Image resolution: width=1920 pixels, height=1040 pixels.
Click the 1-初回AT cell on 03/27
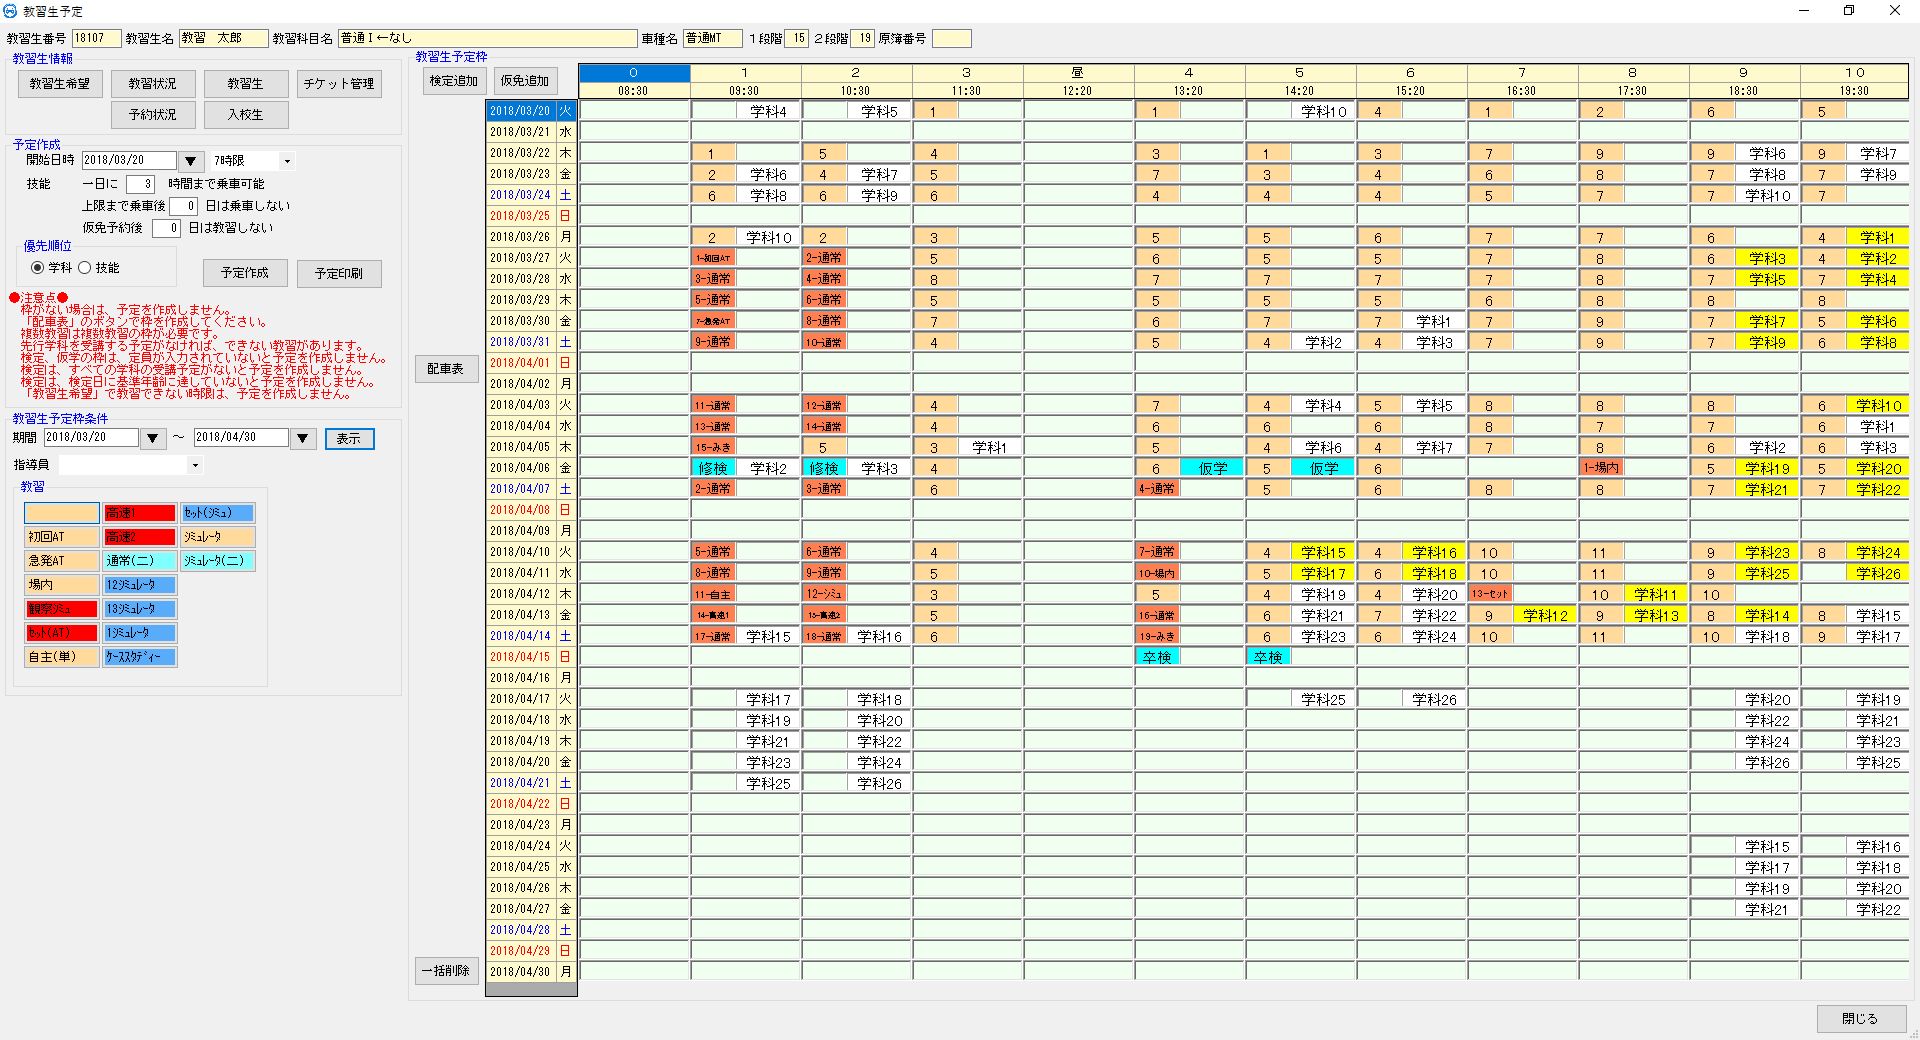click(x=713, y=258)
